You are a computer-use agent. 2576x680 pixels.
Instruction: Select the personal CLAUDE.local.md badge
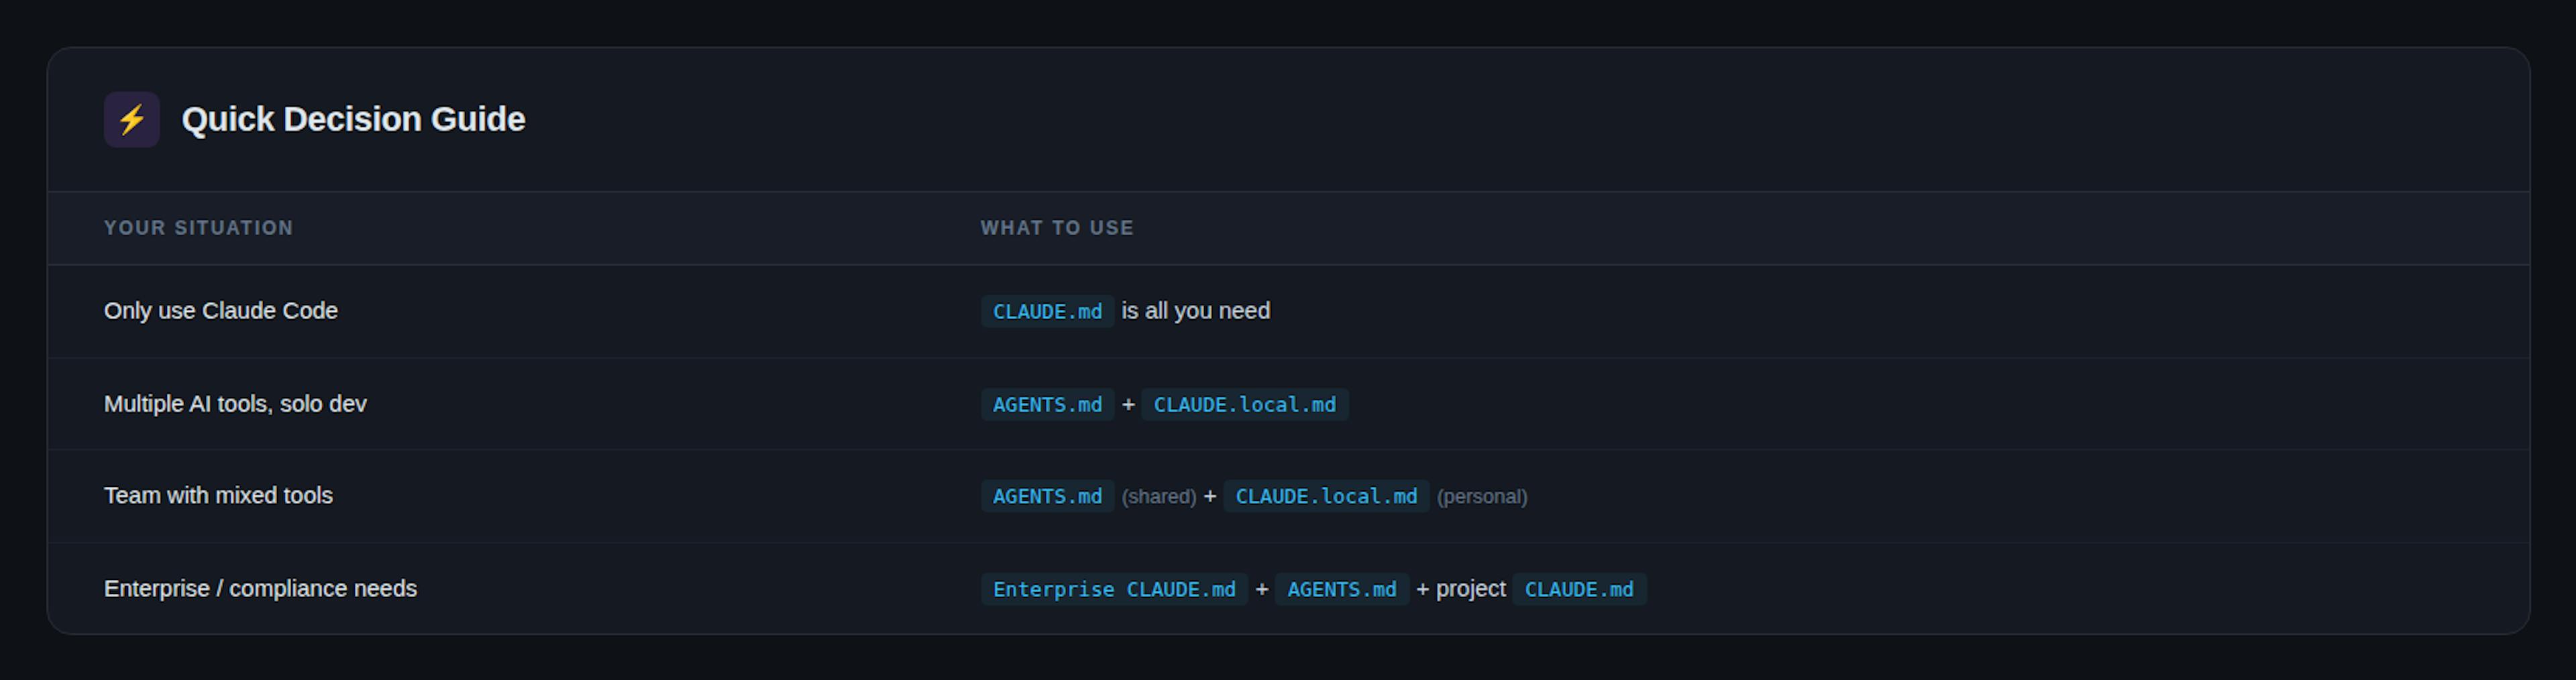(1326, 496)
